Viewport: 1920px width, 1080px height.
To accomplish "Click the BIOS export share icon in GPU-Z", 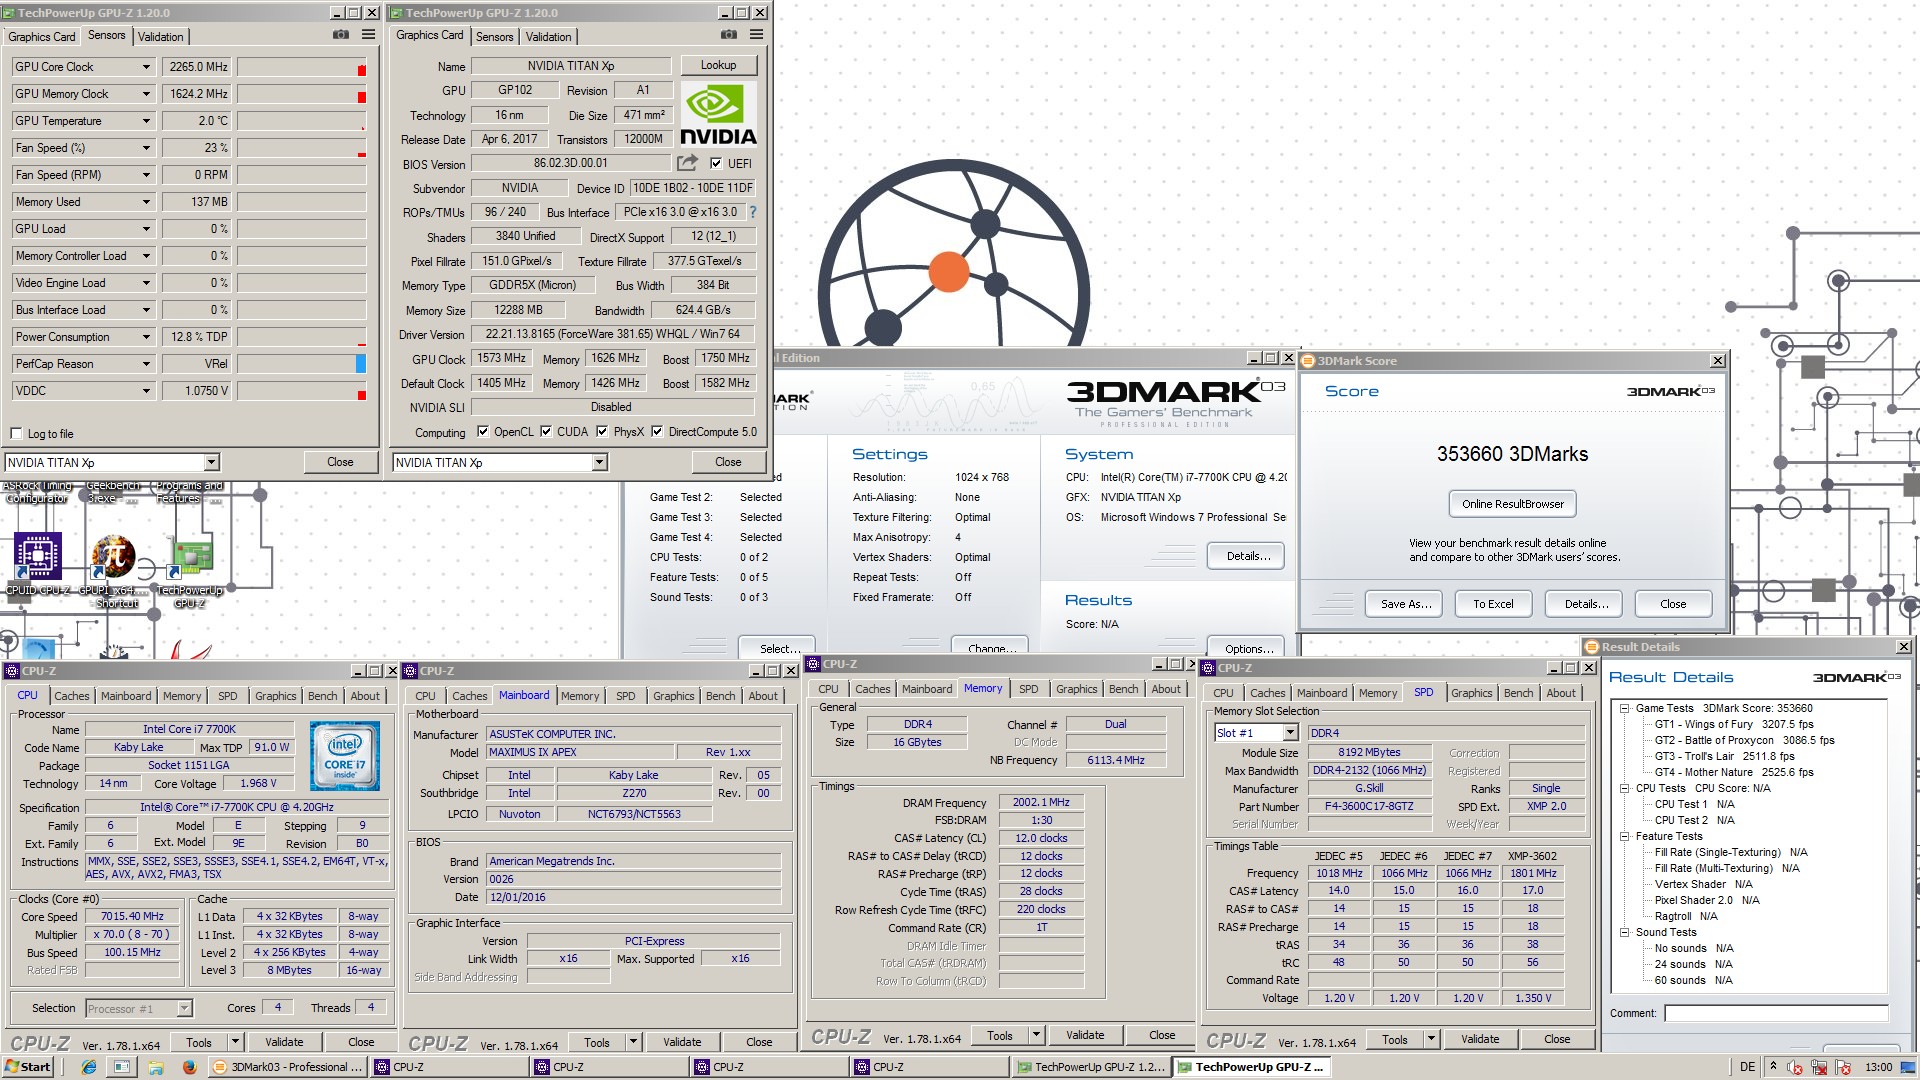I will pyautogui.click(x=687, y=162).
